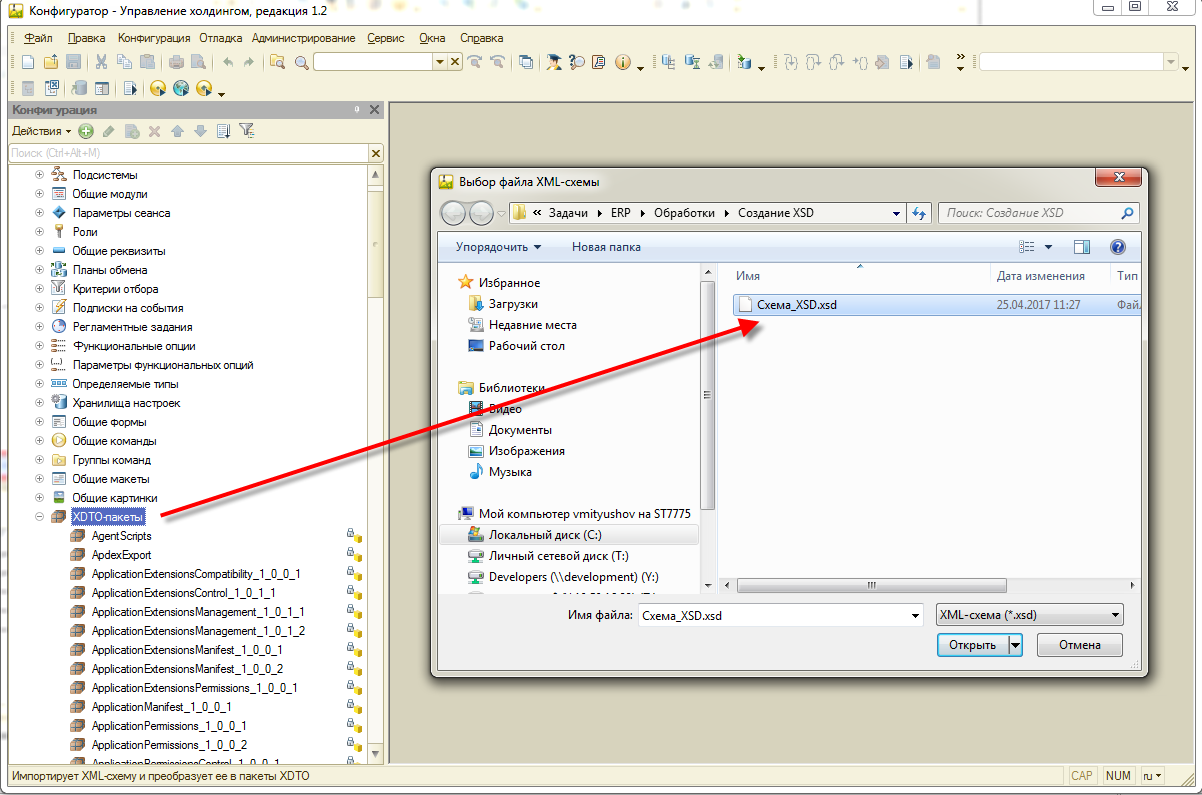Toggle the preview pane in file dialog
Image resolution: width=1202 pixels, height=795 pixels.
(1081, 247)
